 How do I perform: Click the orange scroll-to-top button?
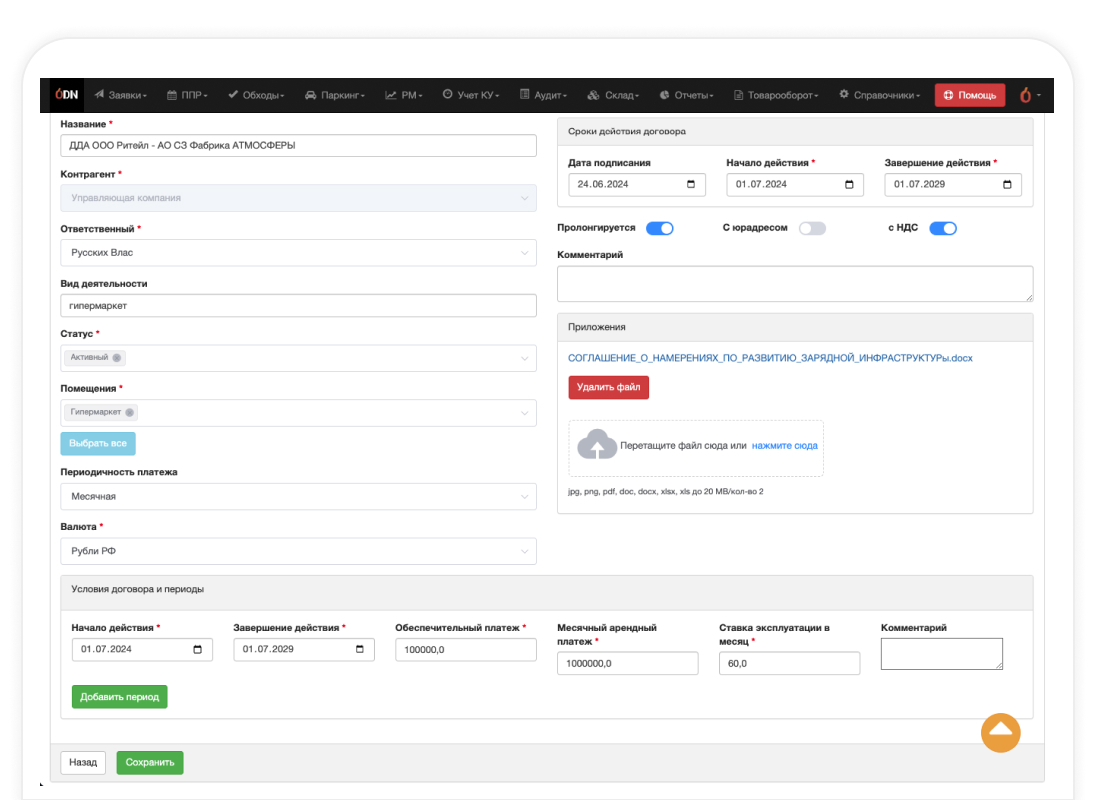1000,733
